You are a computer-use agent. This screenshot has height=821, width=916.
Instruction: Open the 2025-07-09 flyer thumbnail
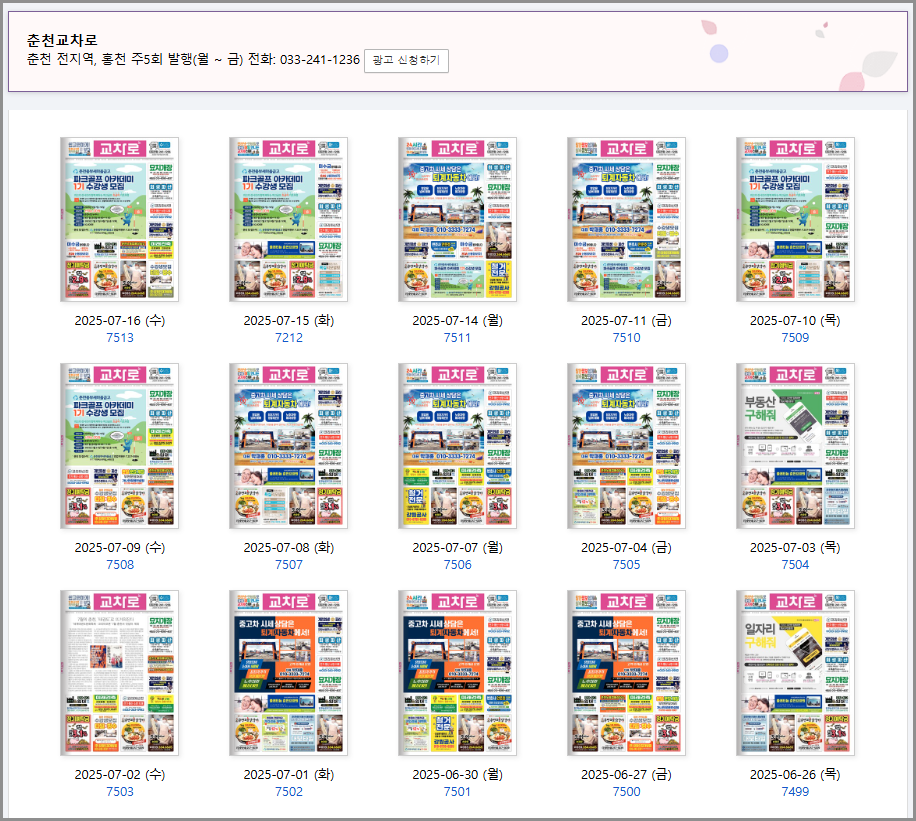(x=120, y=447)
